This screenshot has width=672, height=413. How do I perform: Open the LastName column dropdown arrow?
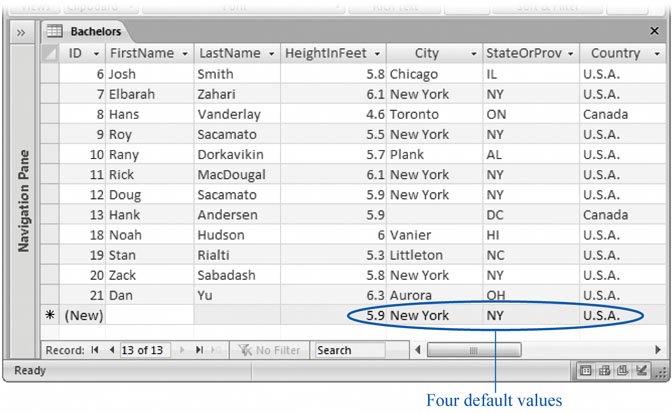(x=271, y=54)
